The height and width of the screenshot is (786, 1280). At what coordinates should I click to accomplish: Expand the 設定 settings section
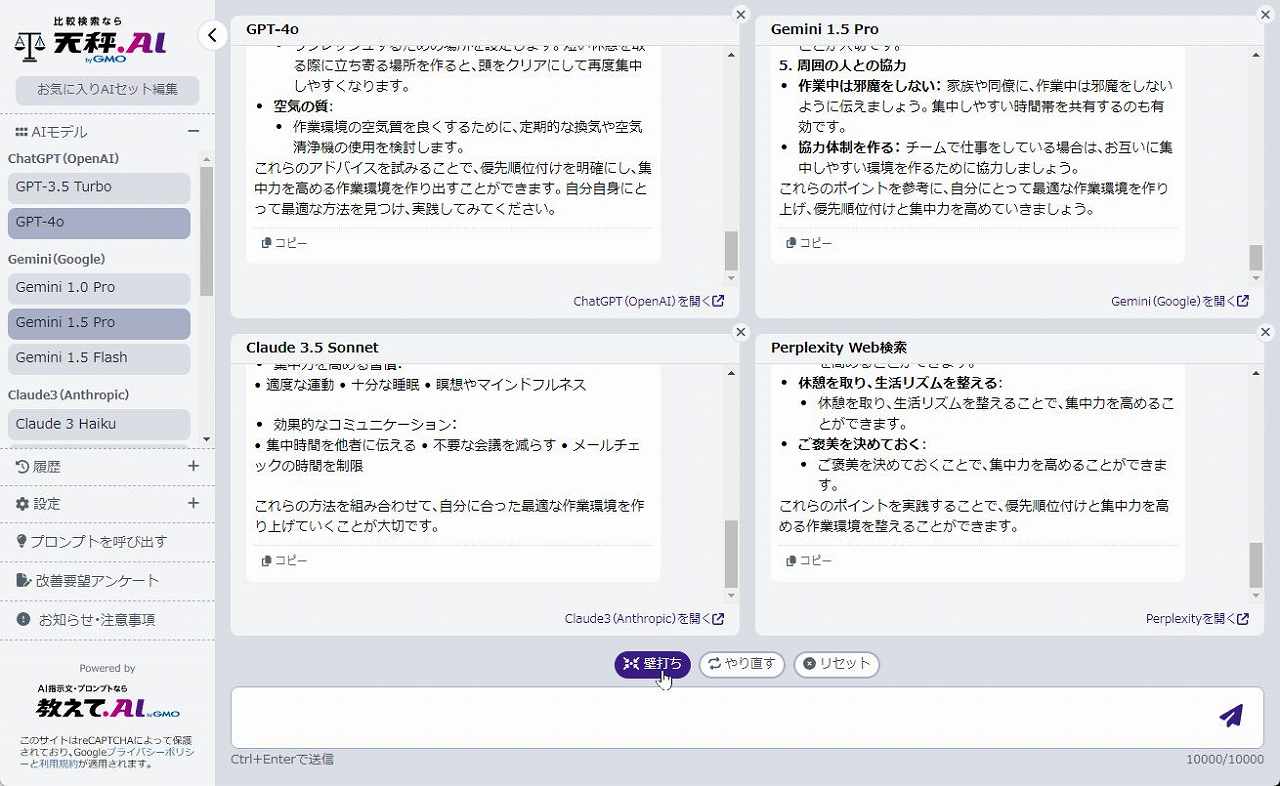click(193, 503)
